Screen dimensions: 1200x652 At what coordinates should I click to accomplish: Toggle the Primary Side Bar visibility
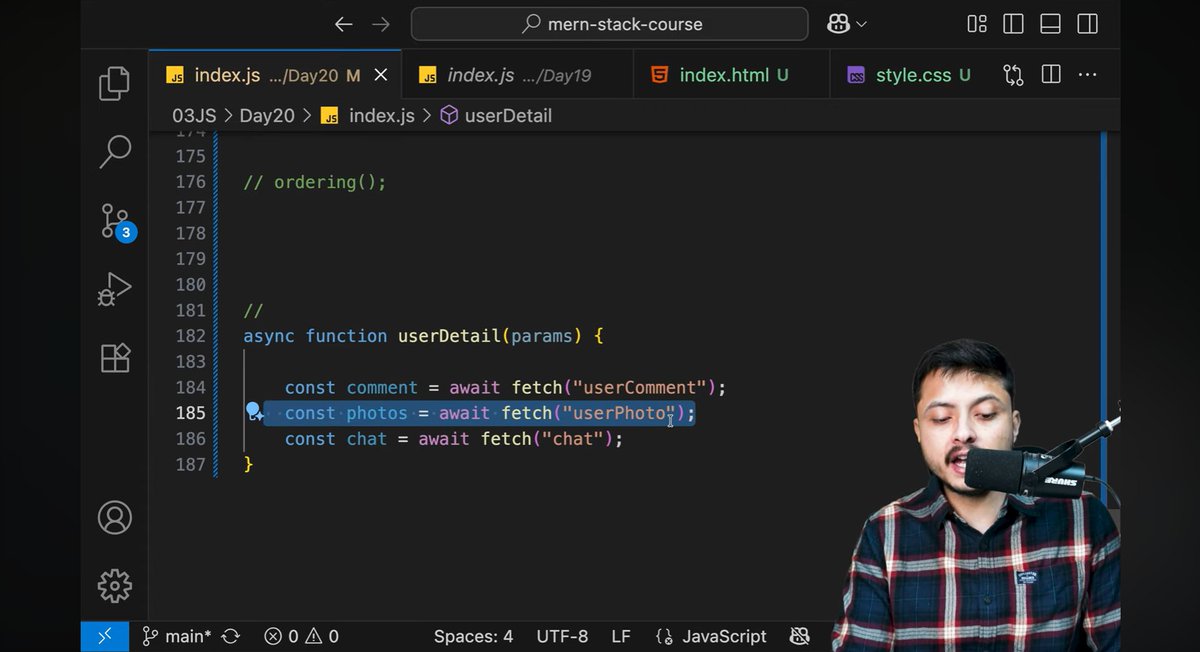(1013, 23)
